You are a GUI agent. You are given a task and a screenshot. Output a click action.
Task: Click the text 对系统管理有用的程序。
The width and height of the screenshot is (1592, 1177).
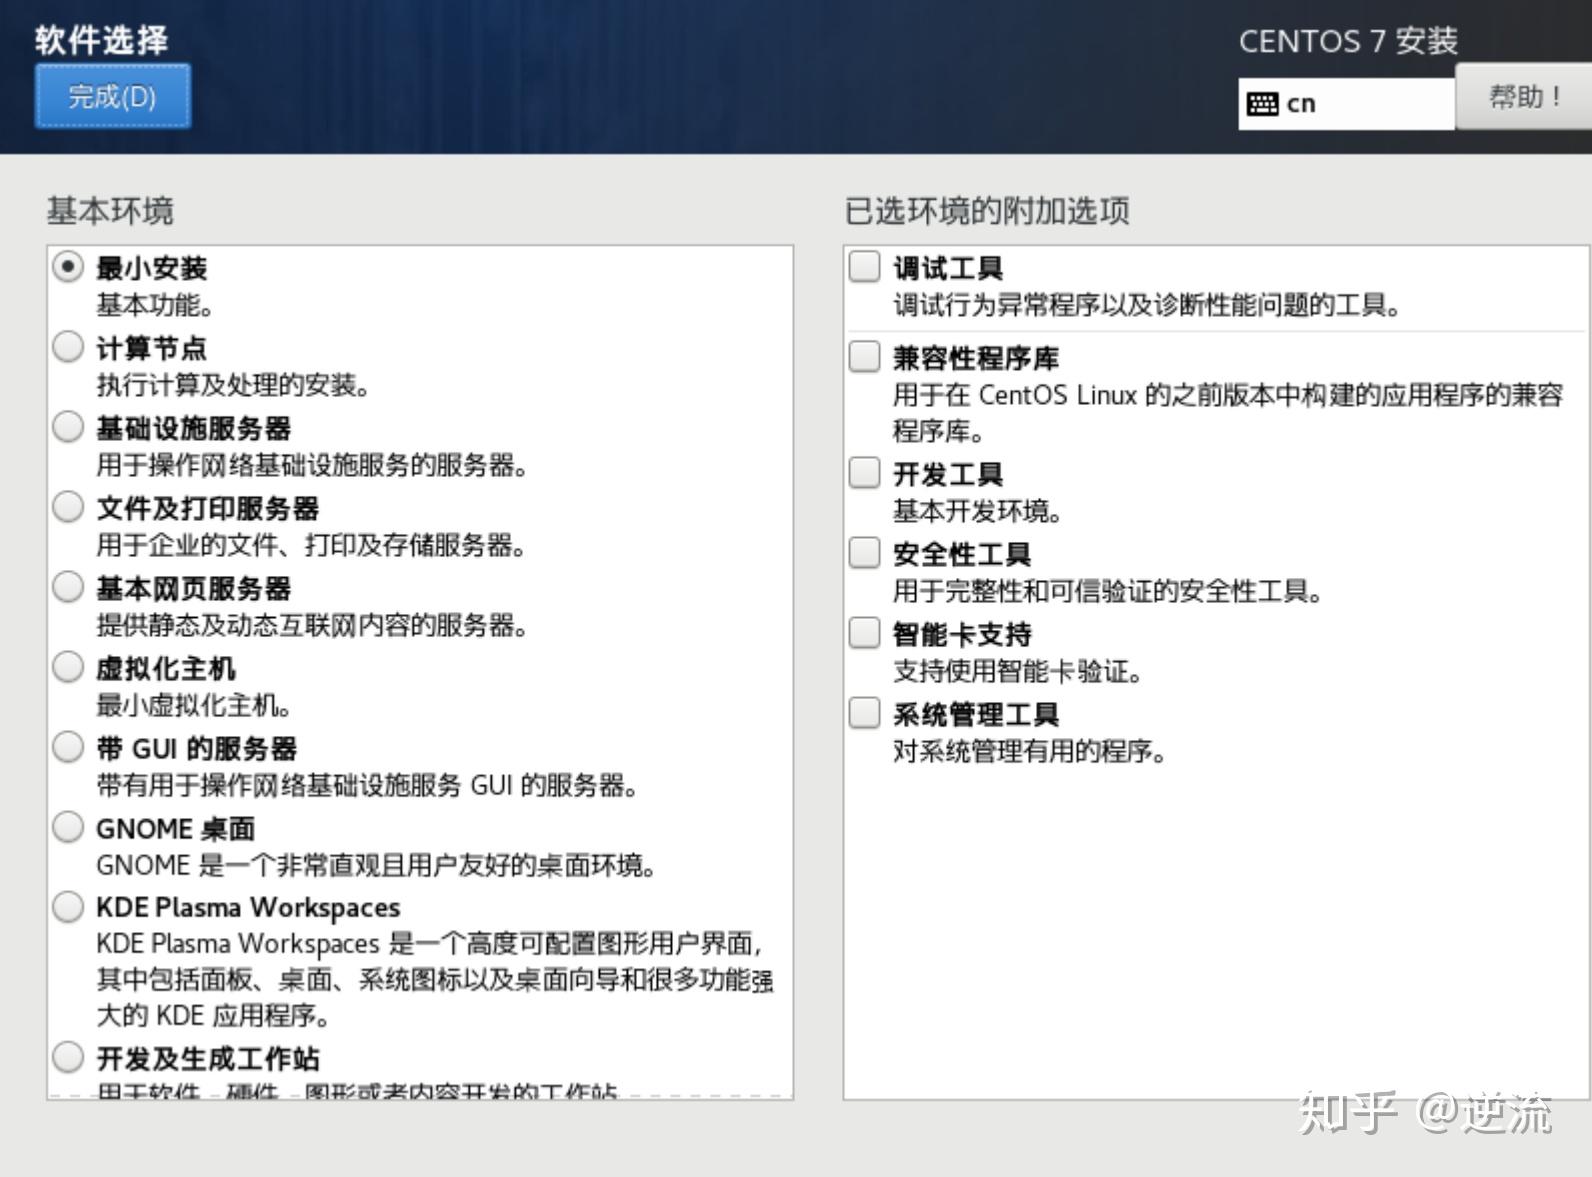1030,751
